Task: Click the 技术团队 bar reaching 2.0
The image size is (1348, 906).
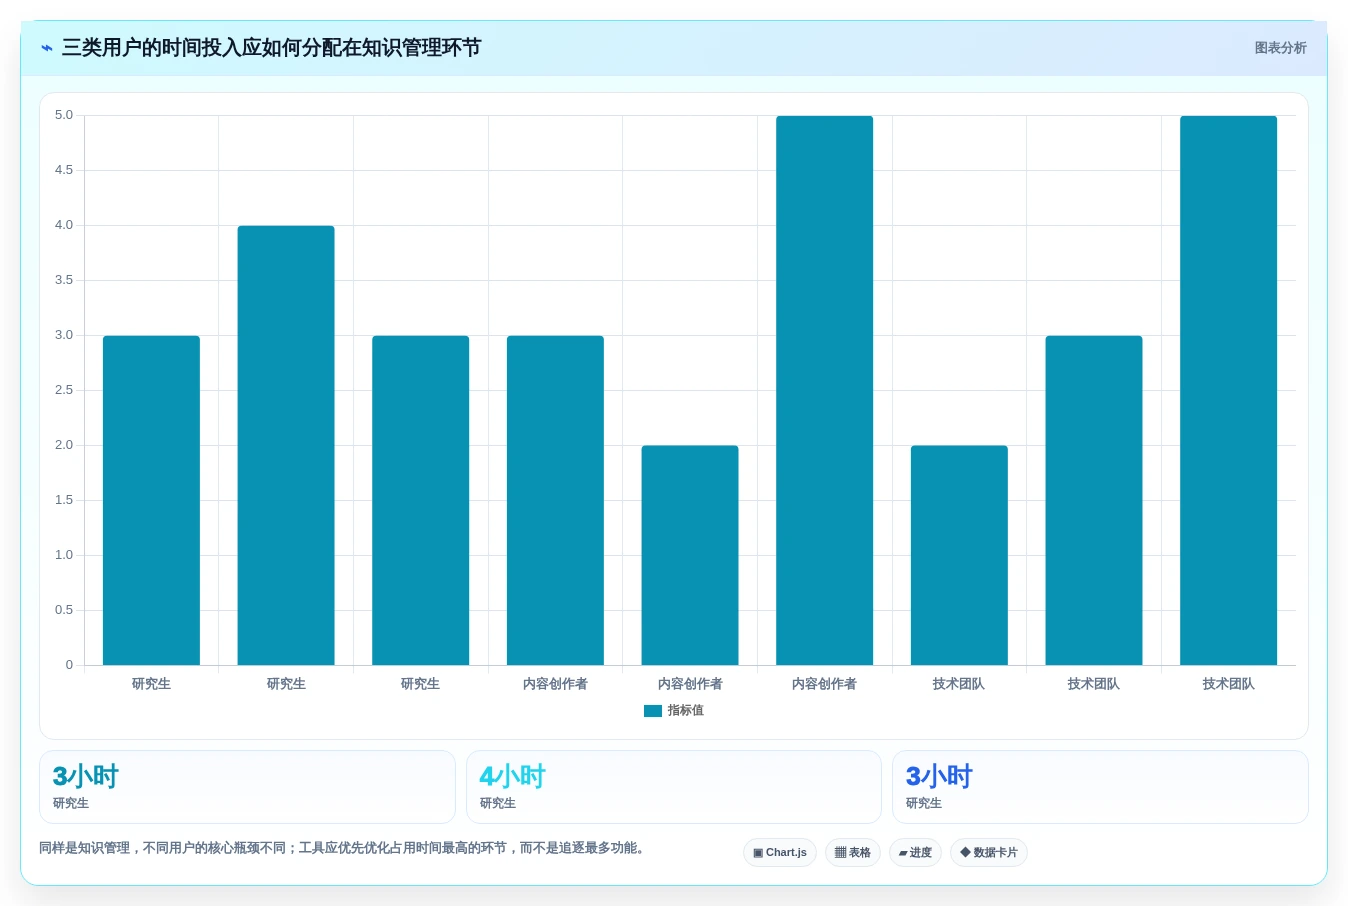Action: pyautogui.click(x=959, y=555)
